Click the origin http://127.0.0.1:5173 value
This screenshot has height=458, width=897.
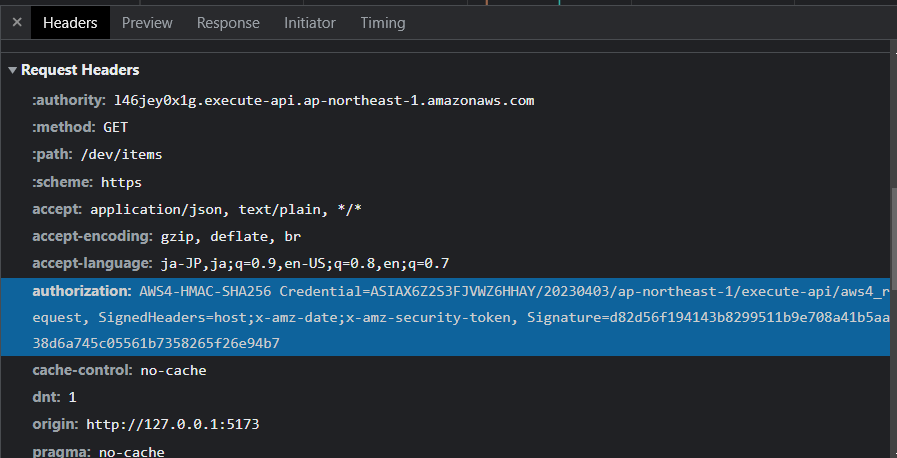pos(172,424)
